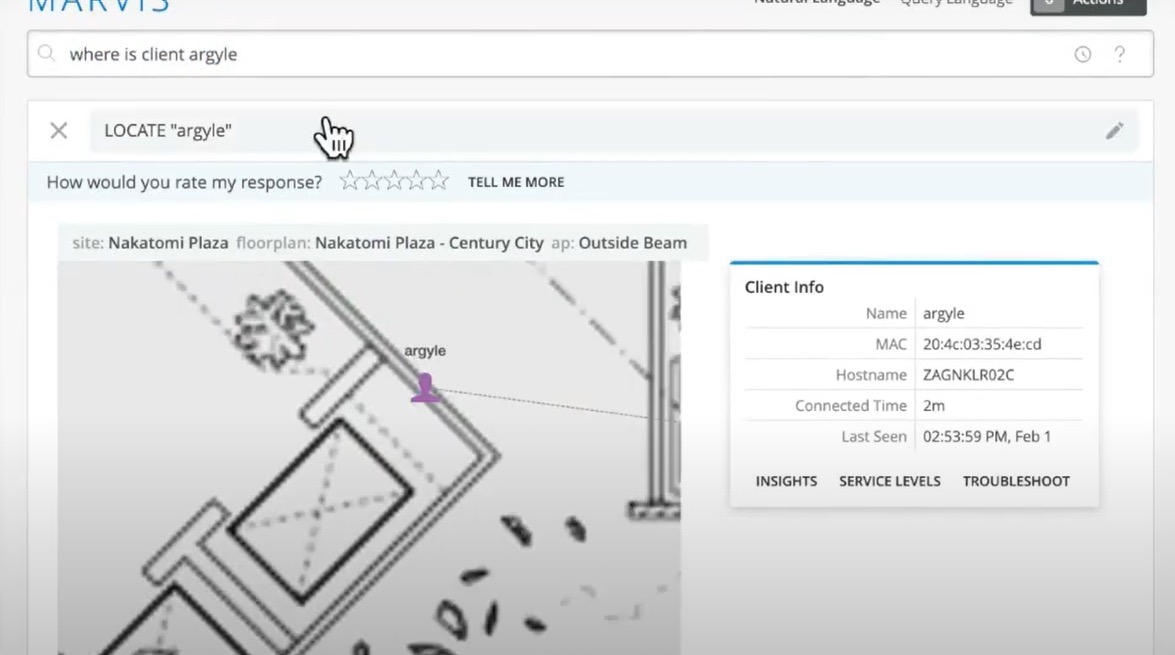Click the question mark help icon
Image resolution: width=1175 pixels, height=655 pixels.
pyautogui.click(x=1120, y=55)
